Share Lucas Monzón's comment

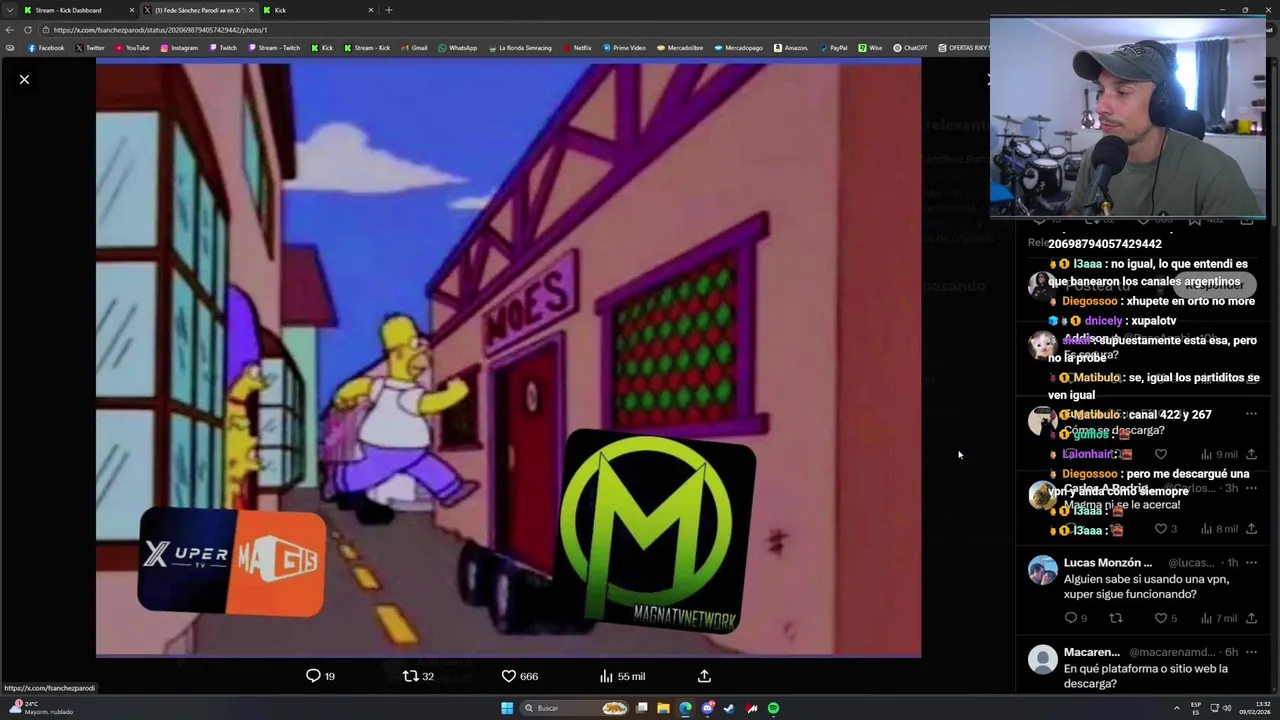tap(1251, 618)
